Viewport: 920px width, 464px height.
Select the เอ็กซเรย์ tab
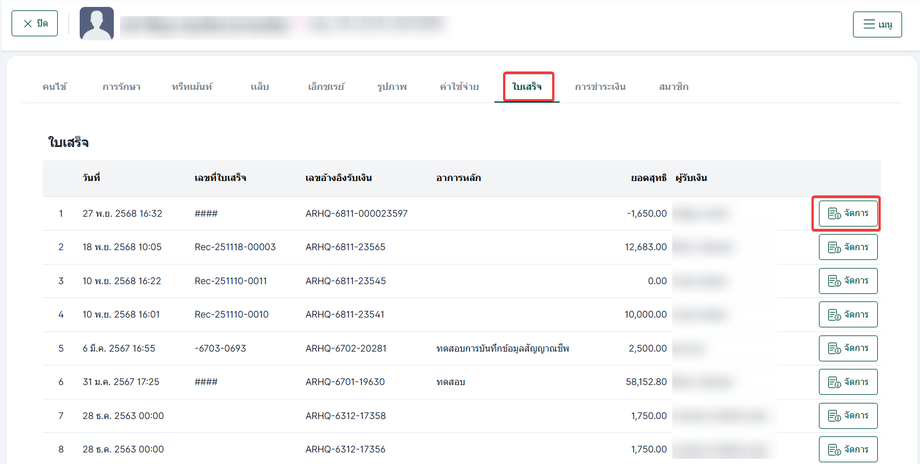coord(326,87)
